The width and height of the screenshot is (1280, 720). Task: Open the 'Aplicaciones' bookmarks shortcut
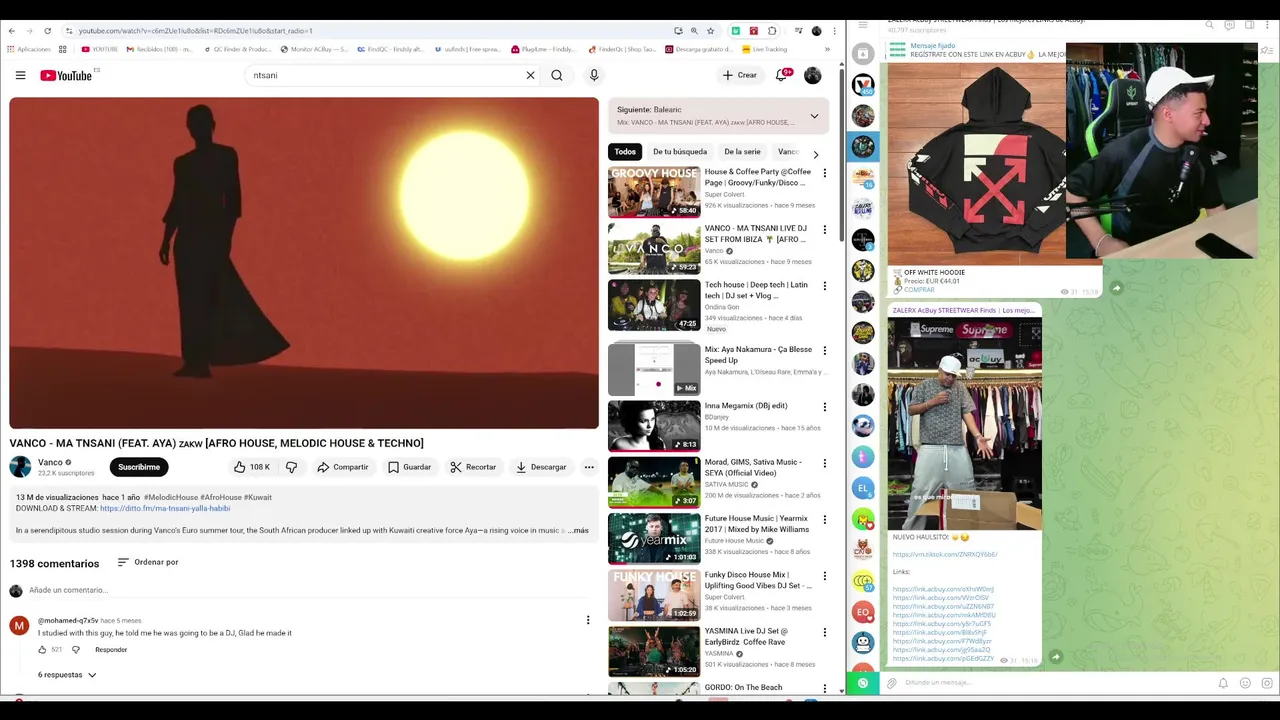[28, 49]
